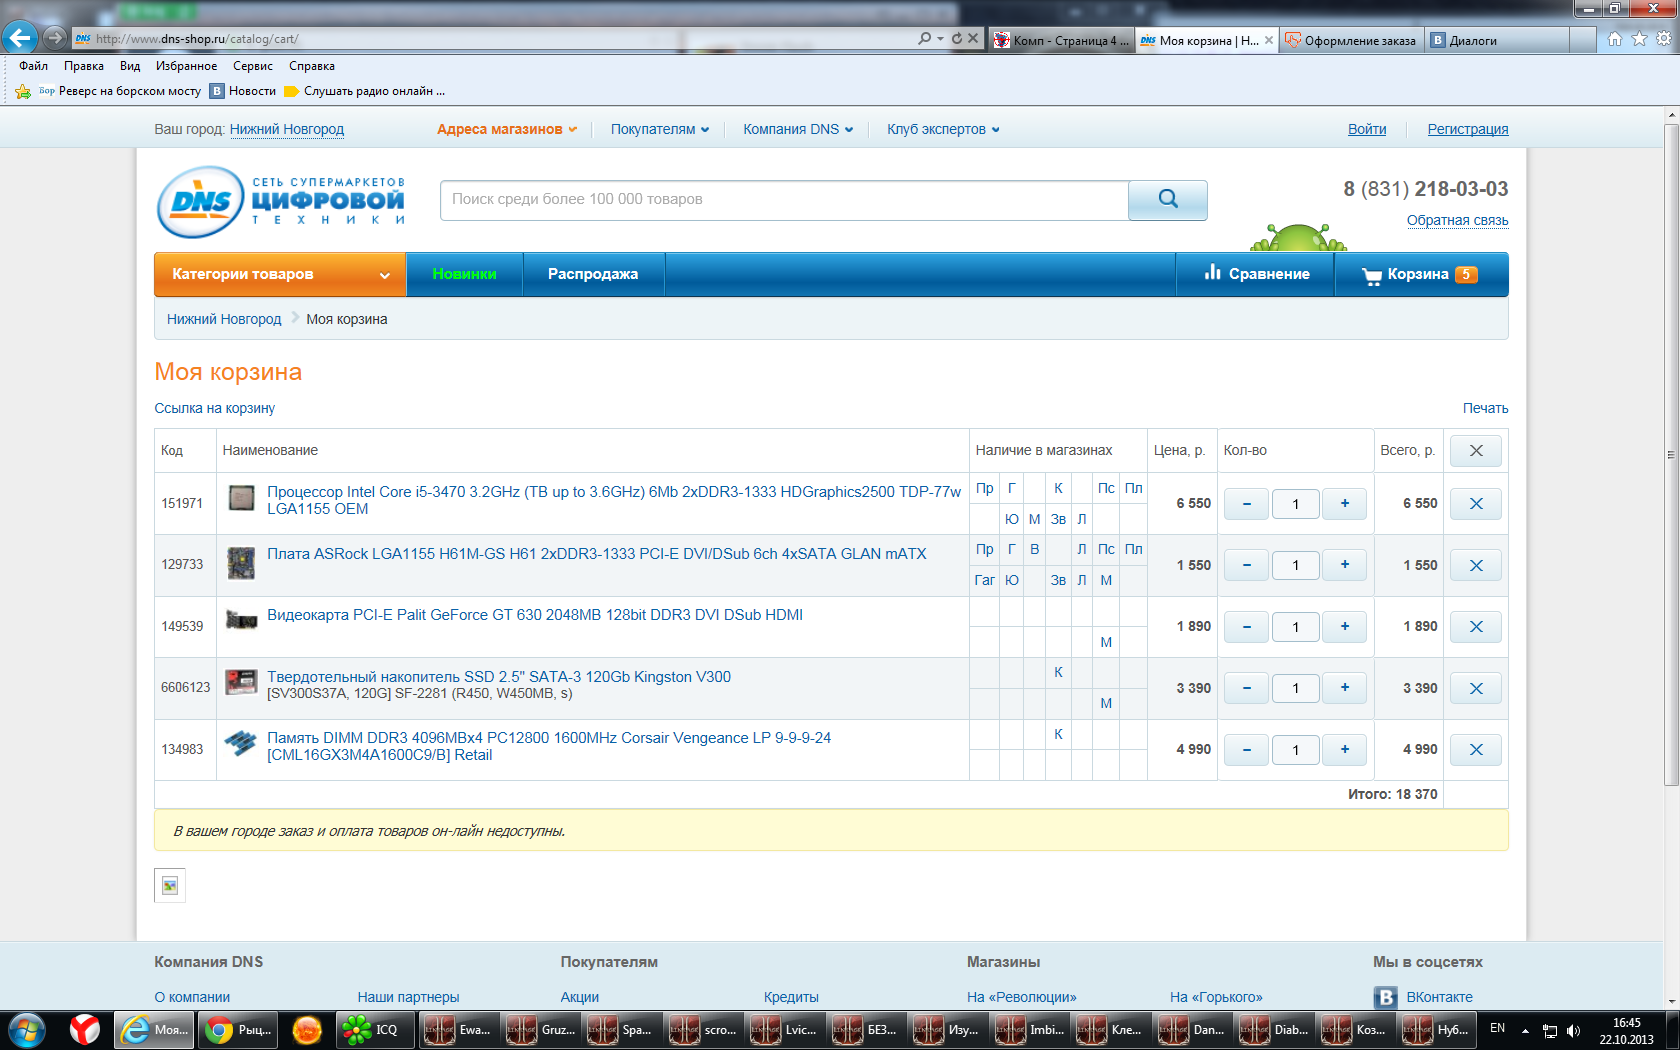
Task: Click Ссылка на корзину link
Action: pyautogui.click(x=214, y=409)
